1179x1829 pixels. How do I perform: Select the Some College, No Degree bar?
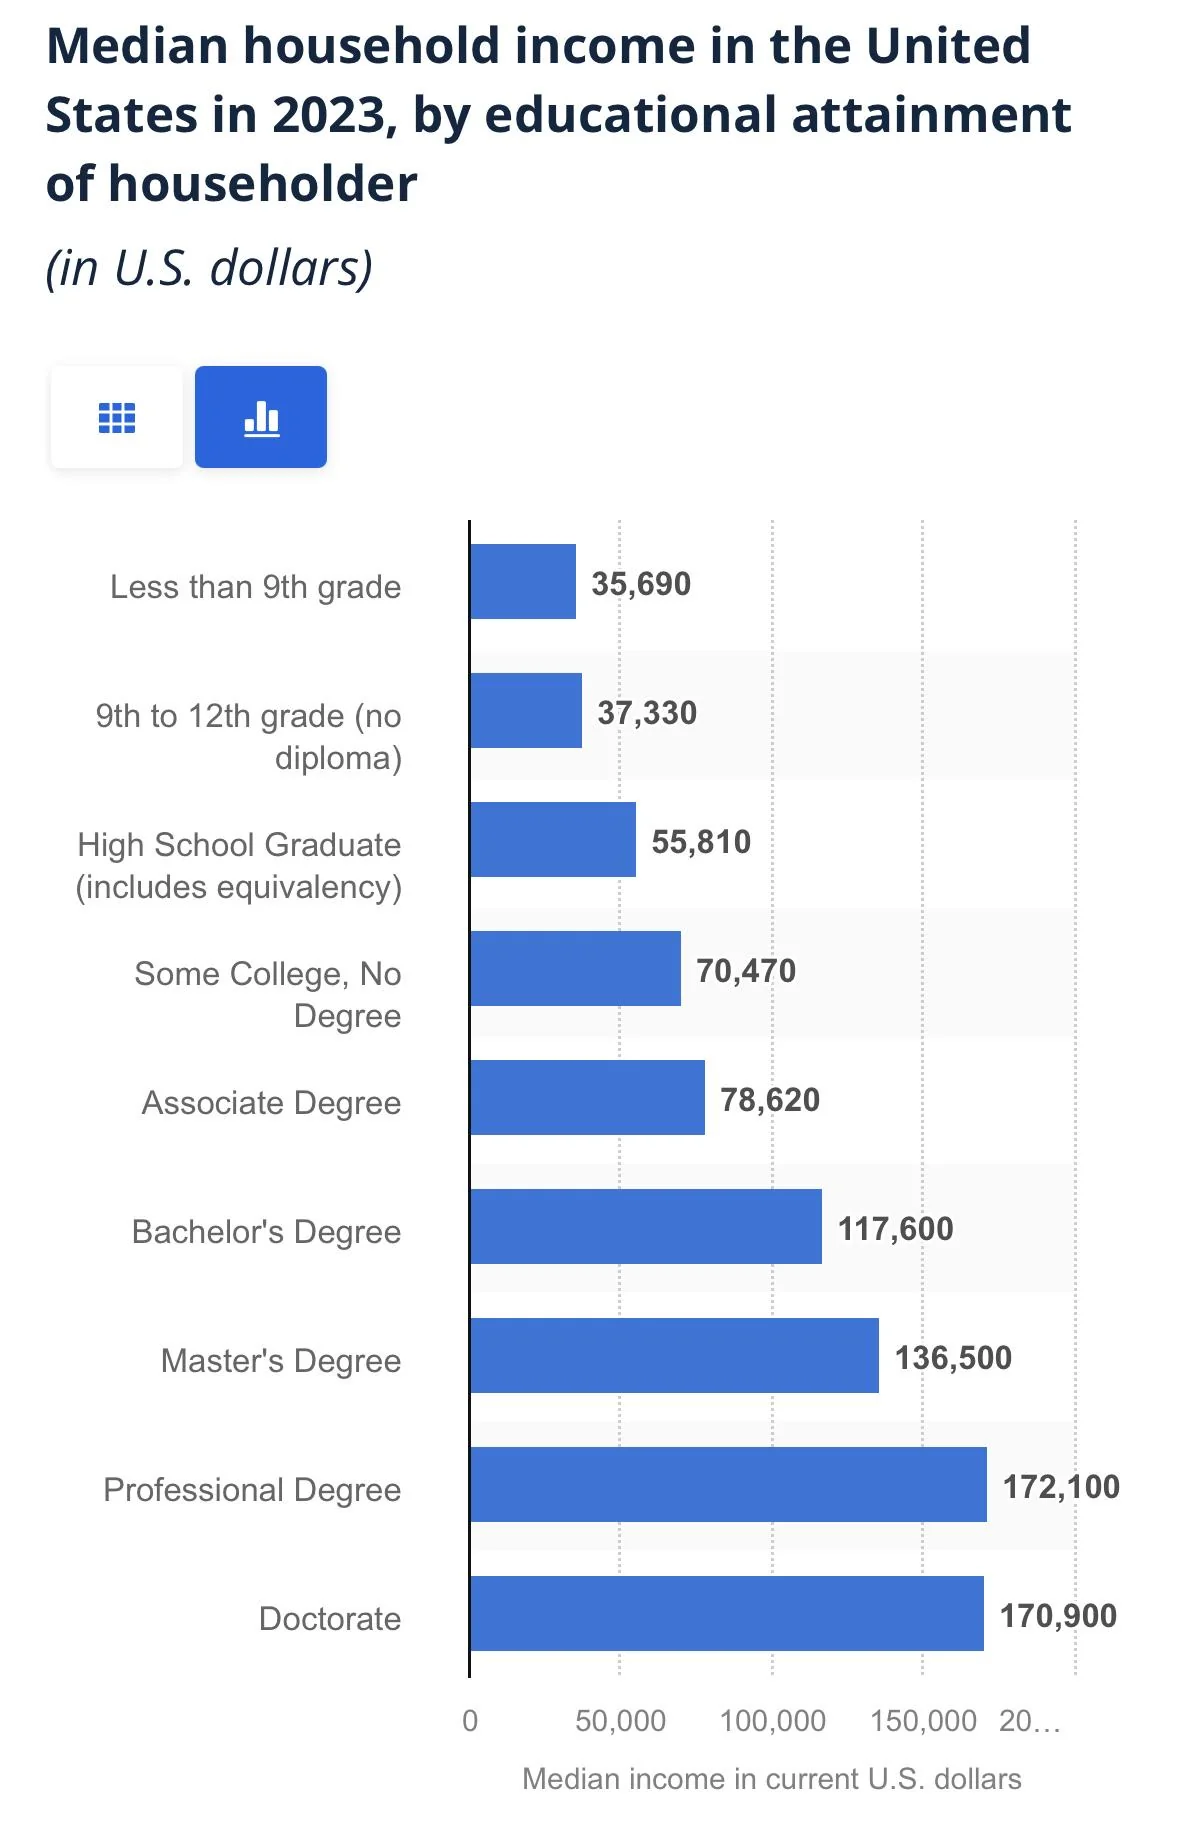click(576, 968)
